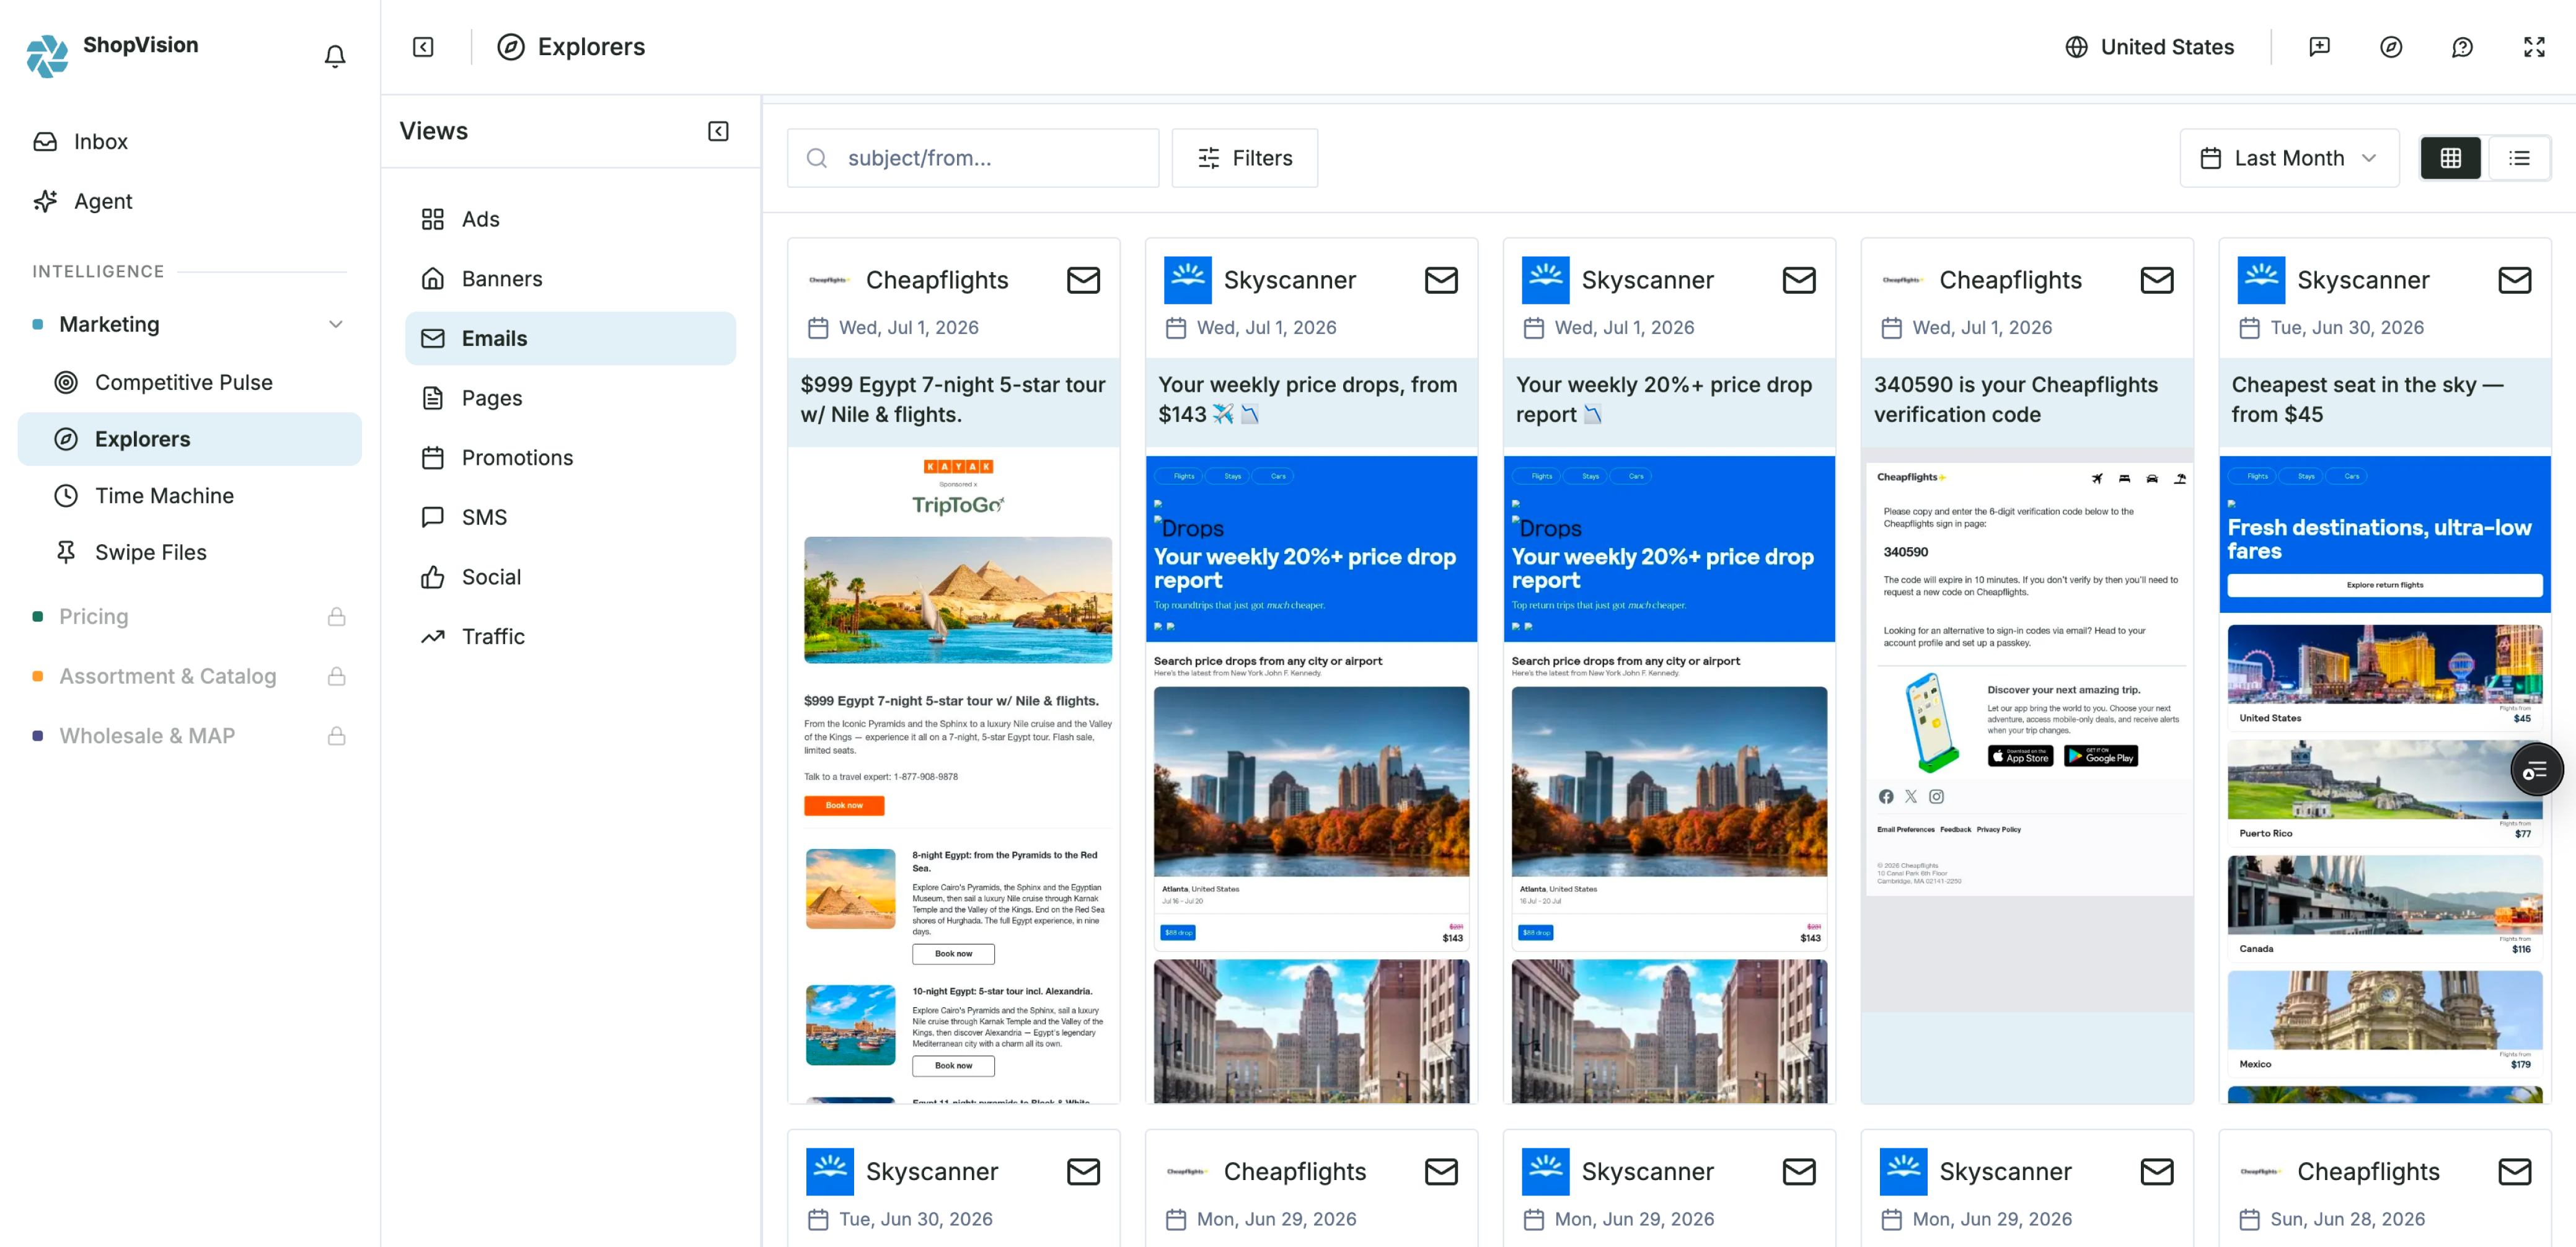Open the help chat icon
The image size is (2576, 1247).
pos(2462,47)
